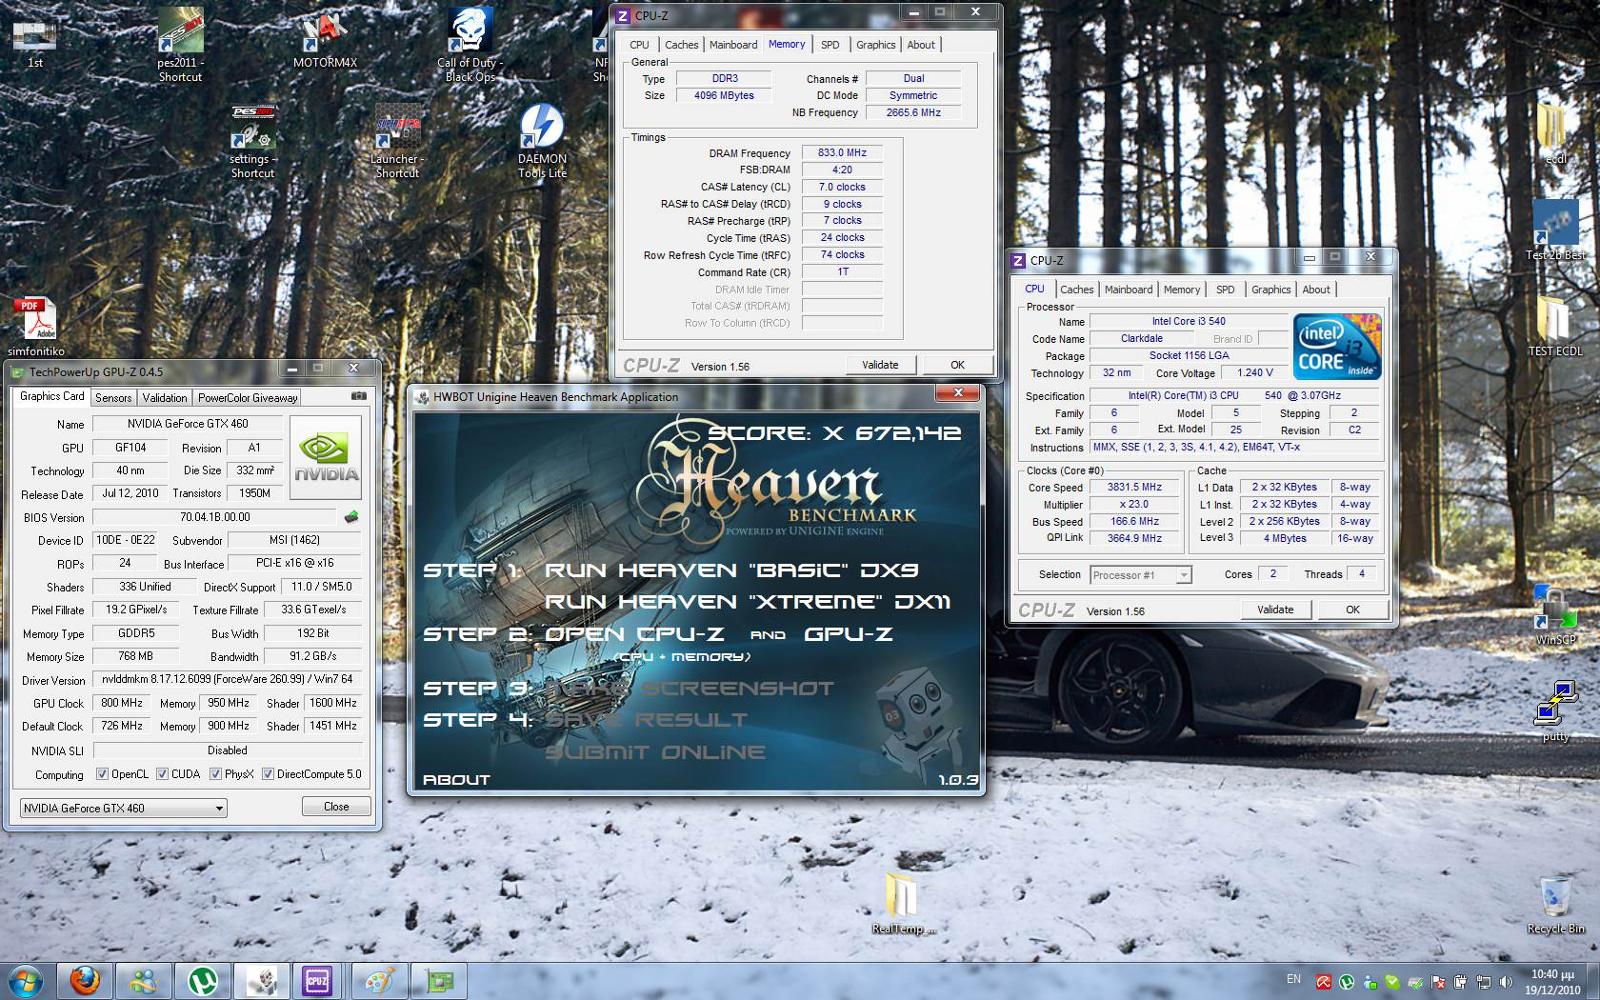Image resolution: width=1600 pixels, height=1000 pixels.
Task: Click Validate in Memory CPU-Z window
Action: [x=880, y=365]
